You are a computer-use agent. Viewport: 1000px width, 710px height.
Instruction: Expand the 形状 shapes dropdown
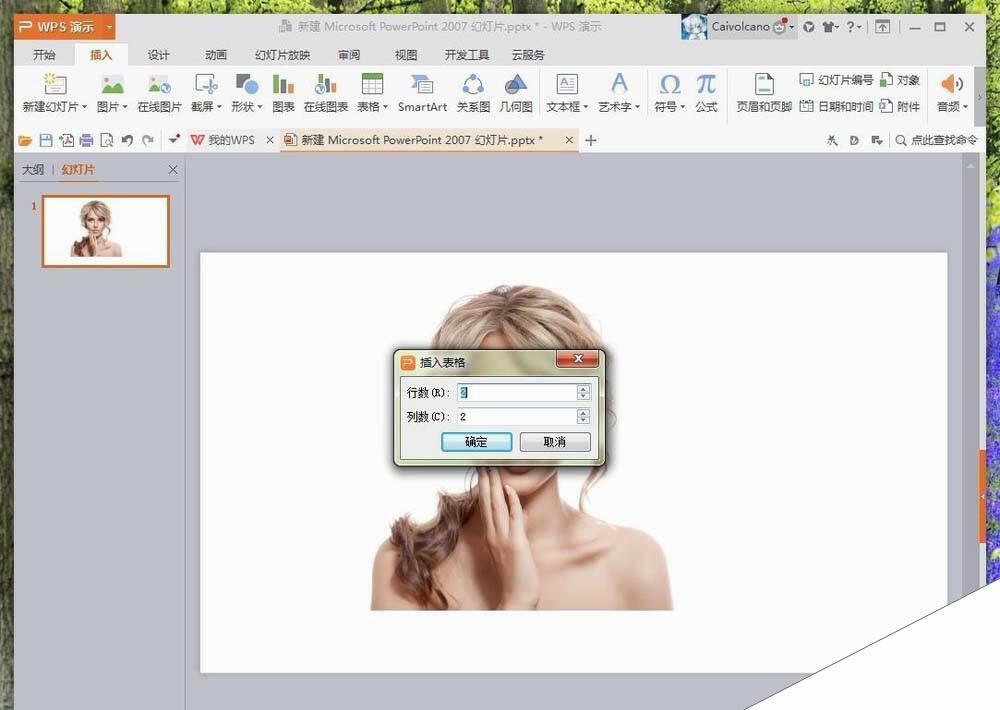coord(246,106)
